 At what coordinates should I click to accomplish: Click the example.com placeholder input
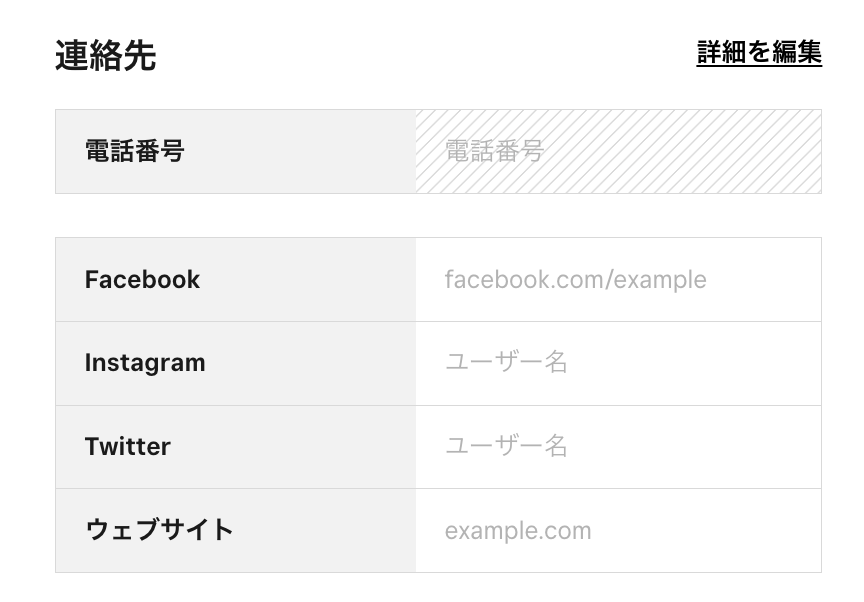click(618, 530)
